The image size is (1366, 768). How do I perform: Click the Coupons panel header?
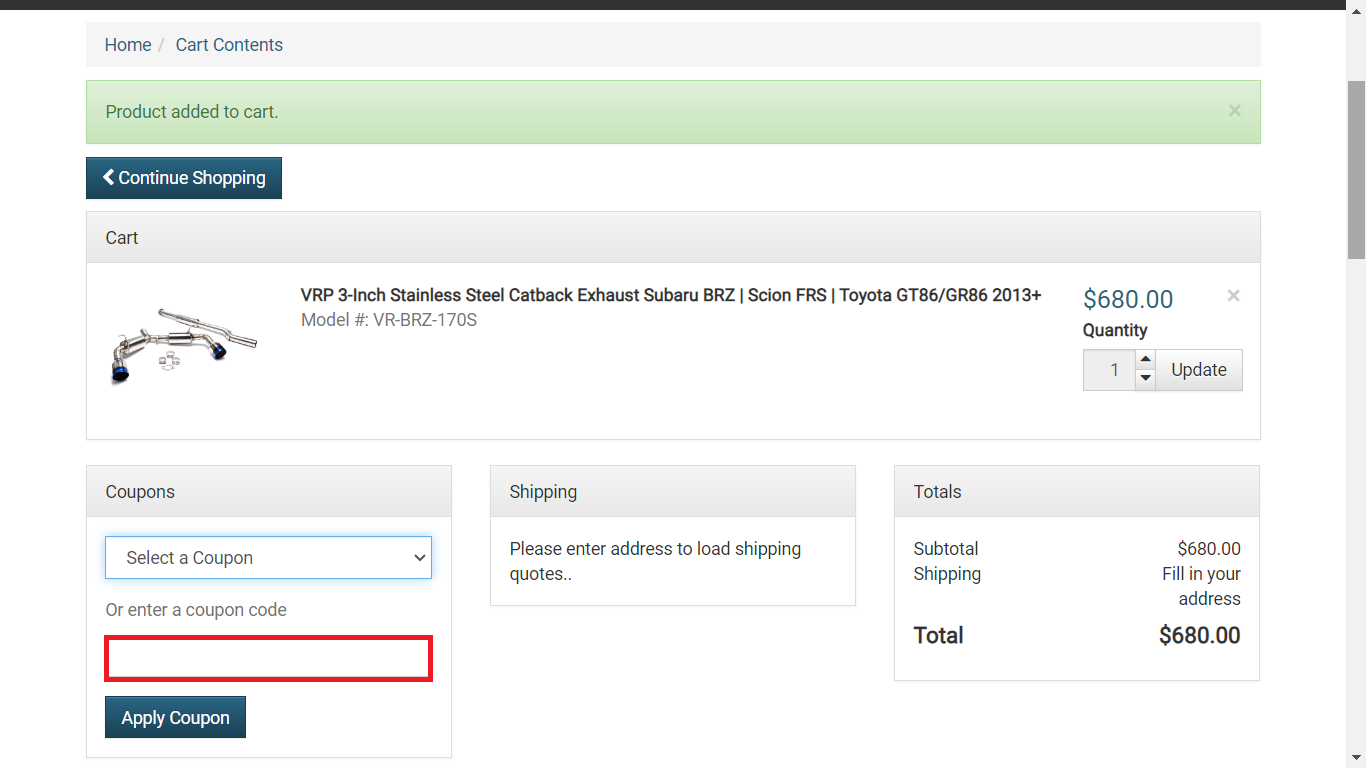click(x=268, y=492)
